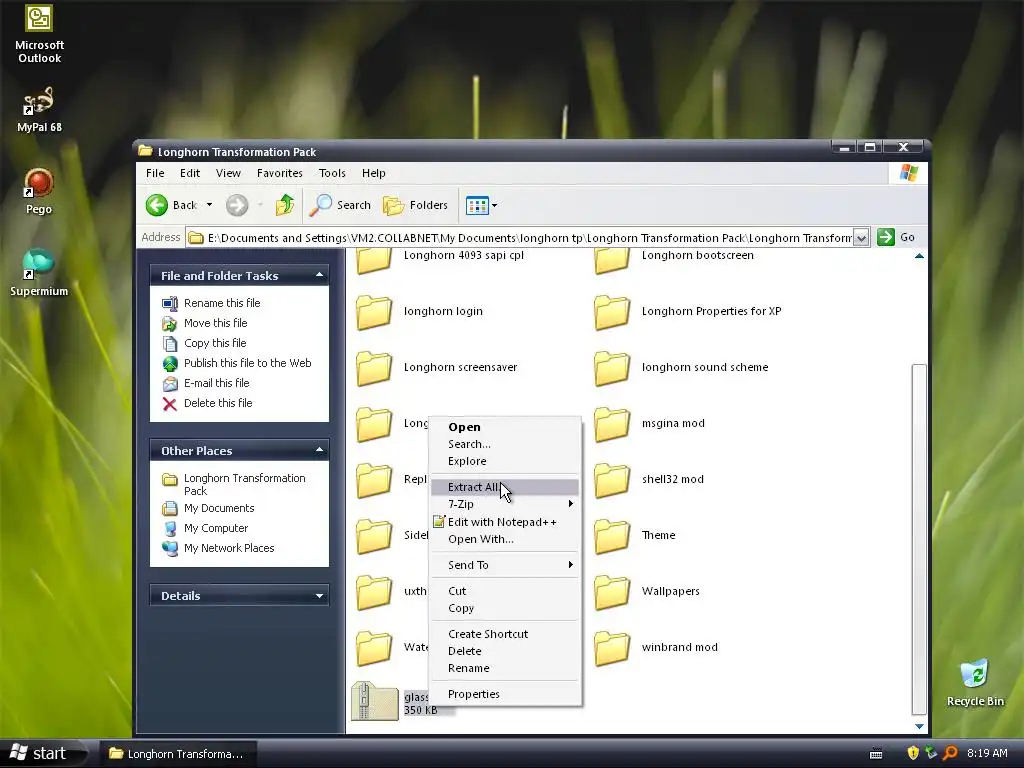Open the Tools menu
The height and width of the screenshot is (768, 1024).
[332, 173]
